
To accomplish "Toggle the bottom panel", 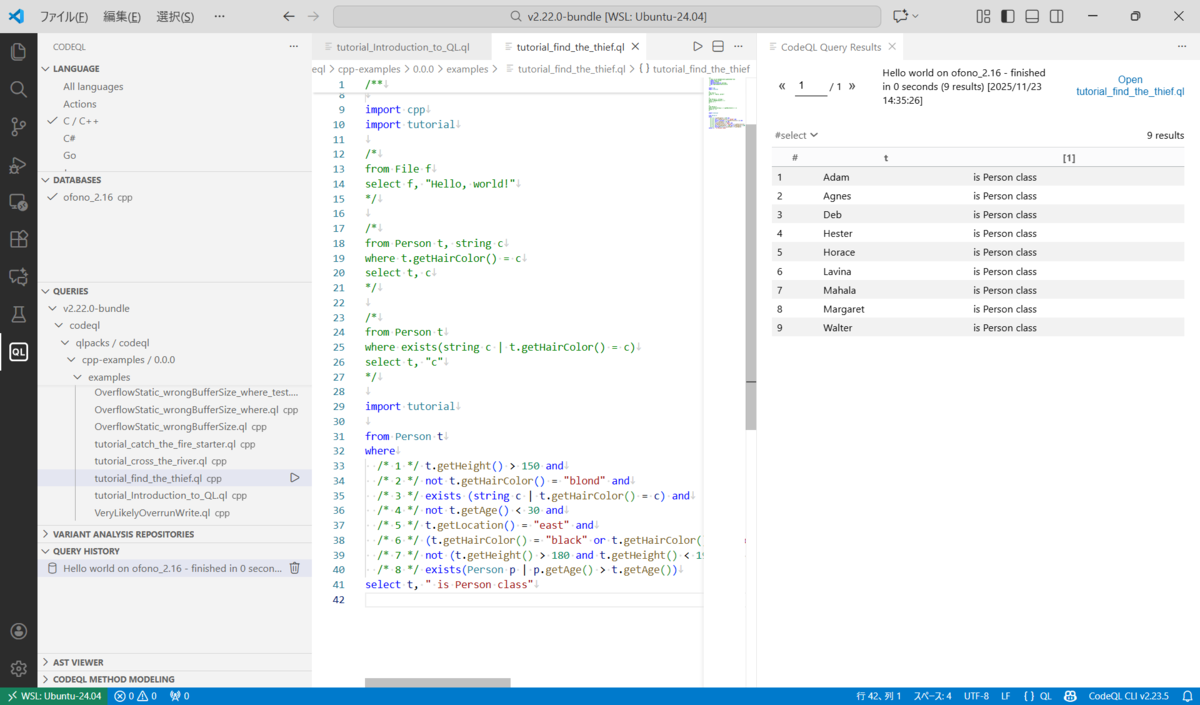I will pos(1032,16).
